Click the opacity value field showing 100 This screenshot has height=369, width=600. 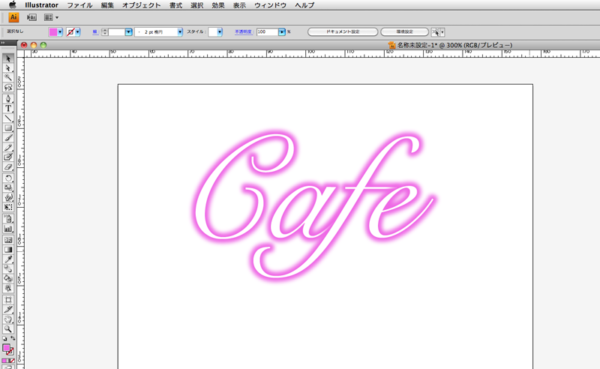(x=267, y=32)
